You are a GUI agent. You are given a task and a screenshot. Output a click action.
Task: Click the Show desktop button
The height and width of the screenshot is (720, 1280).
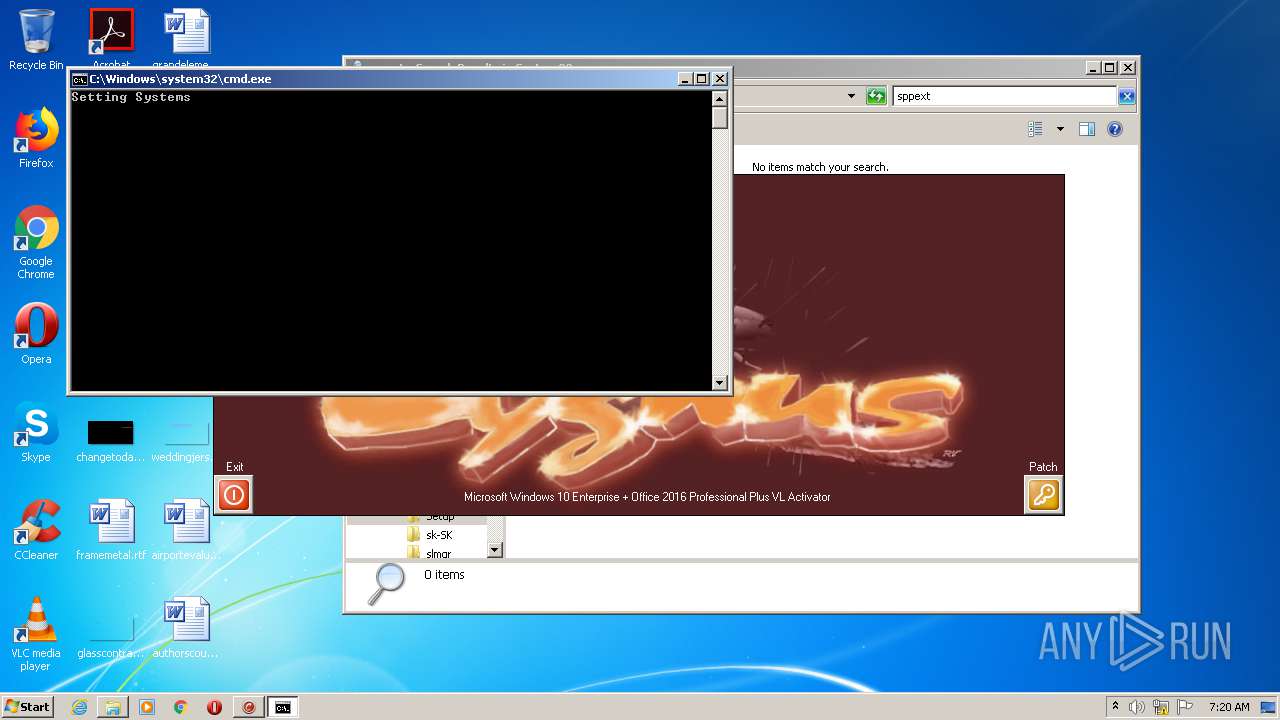click(1269, 707)
